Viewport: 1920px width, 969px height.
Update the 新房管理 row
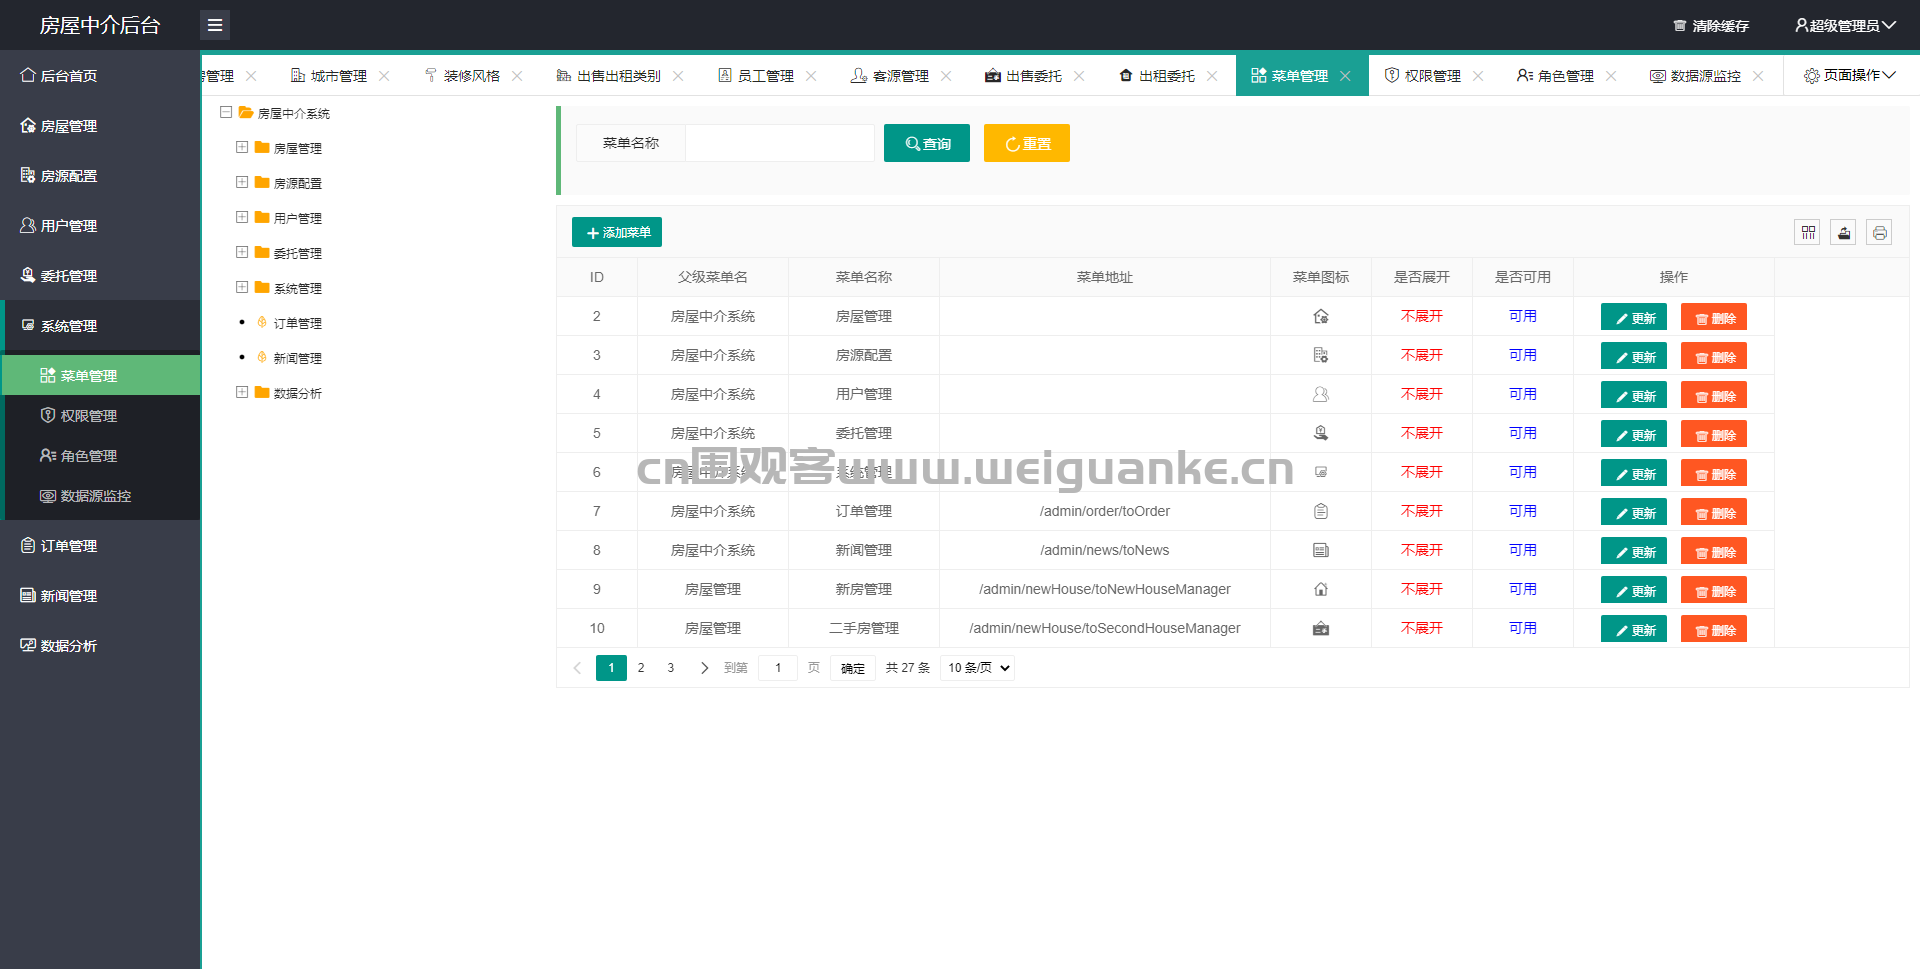[x=1634, y=590]
